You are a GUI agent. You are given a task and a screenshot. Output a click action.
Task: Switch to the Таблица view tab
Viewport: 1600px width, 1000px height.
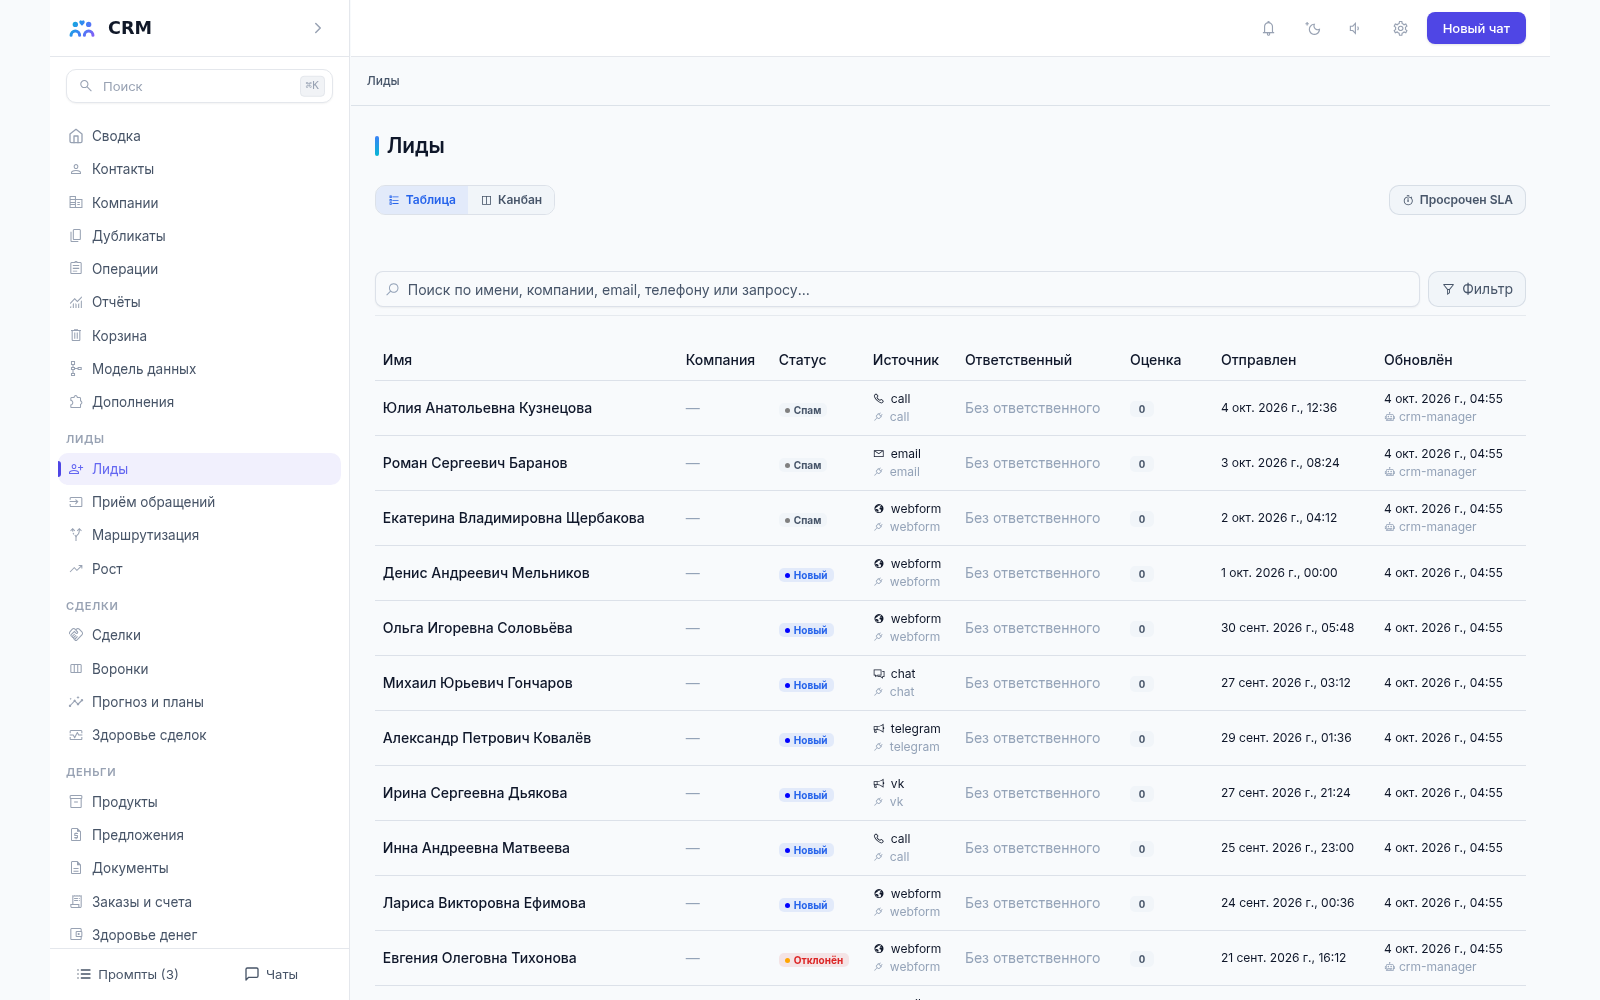pos(422,200)
